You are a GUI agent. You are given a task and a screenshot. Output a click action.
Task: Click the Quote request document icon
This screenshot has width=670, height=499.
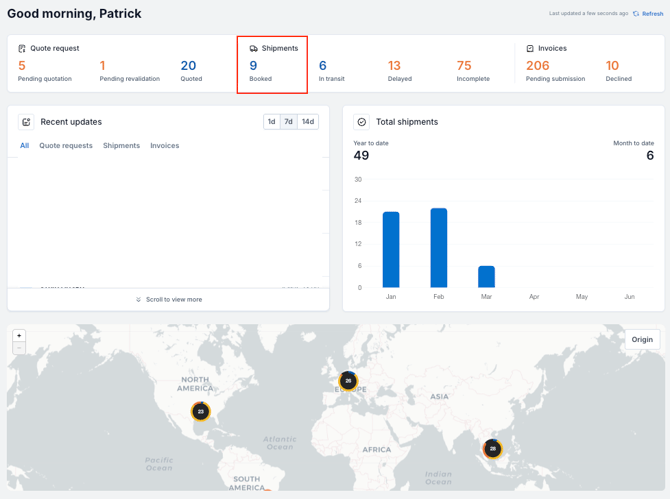pyautogui.click(x=22, y=48)
